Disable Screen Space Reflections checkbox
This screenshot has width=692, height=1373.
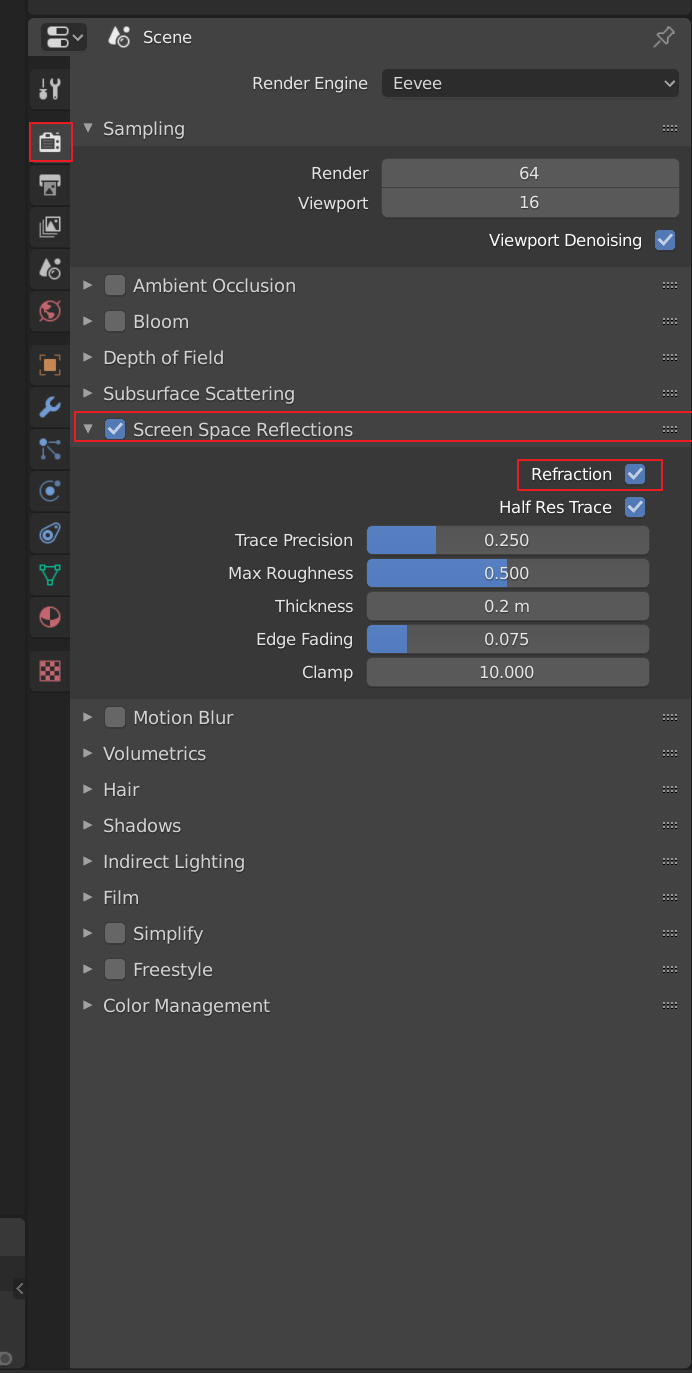(115, 430)
